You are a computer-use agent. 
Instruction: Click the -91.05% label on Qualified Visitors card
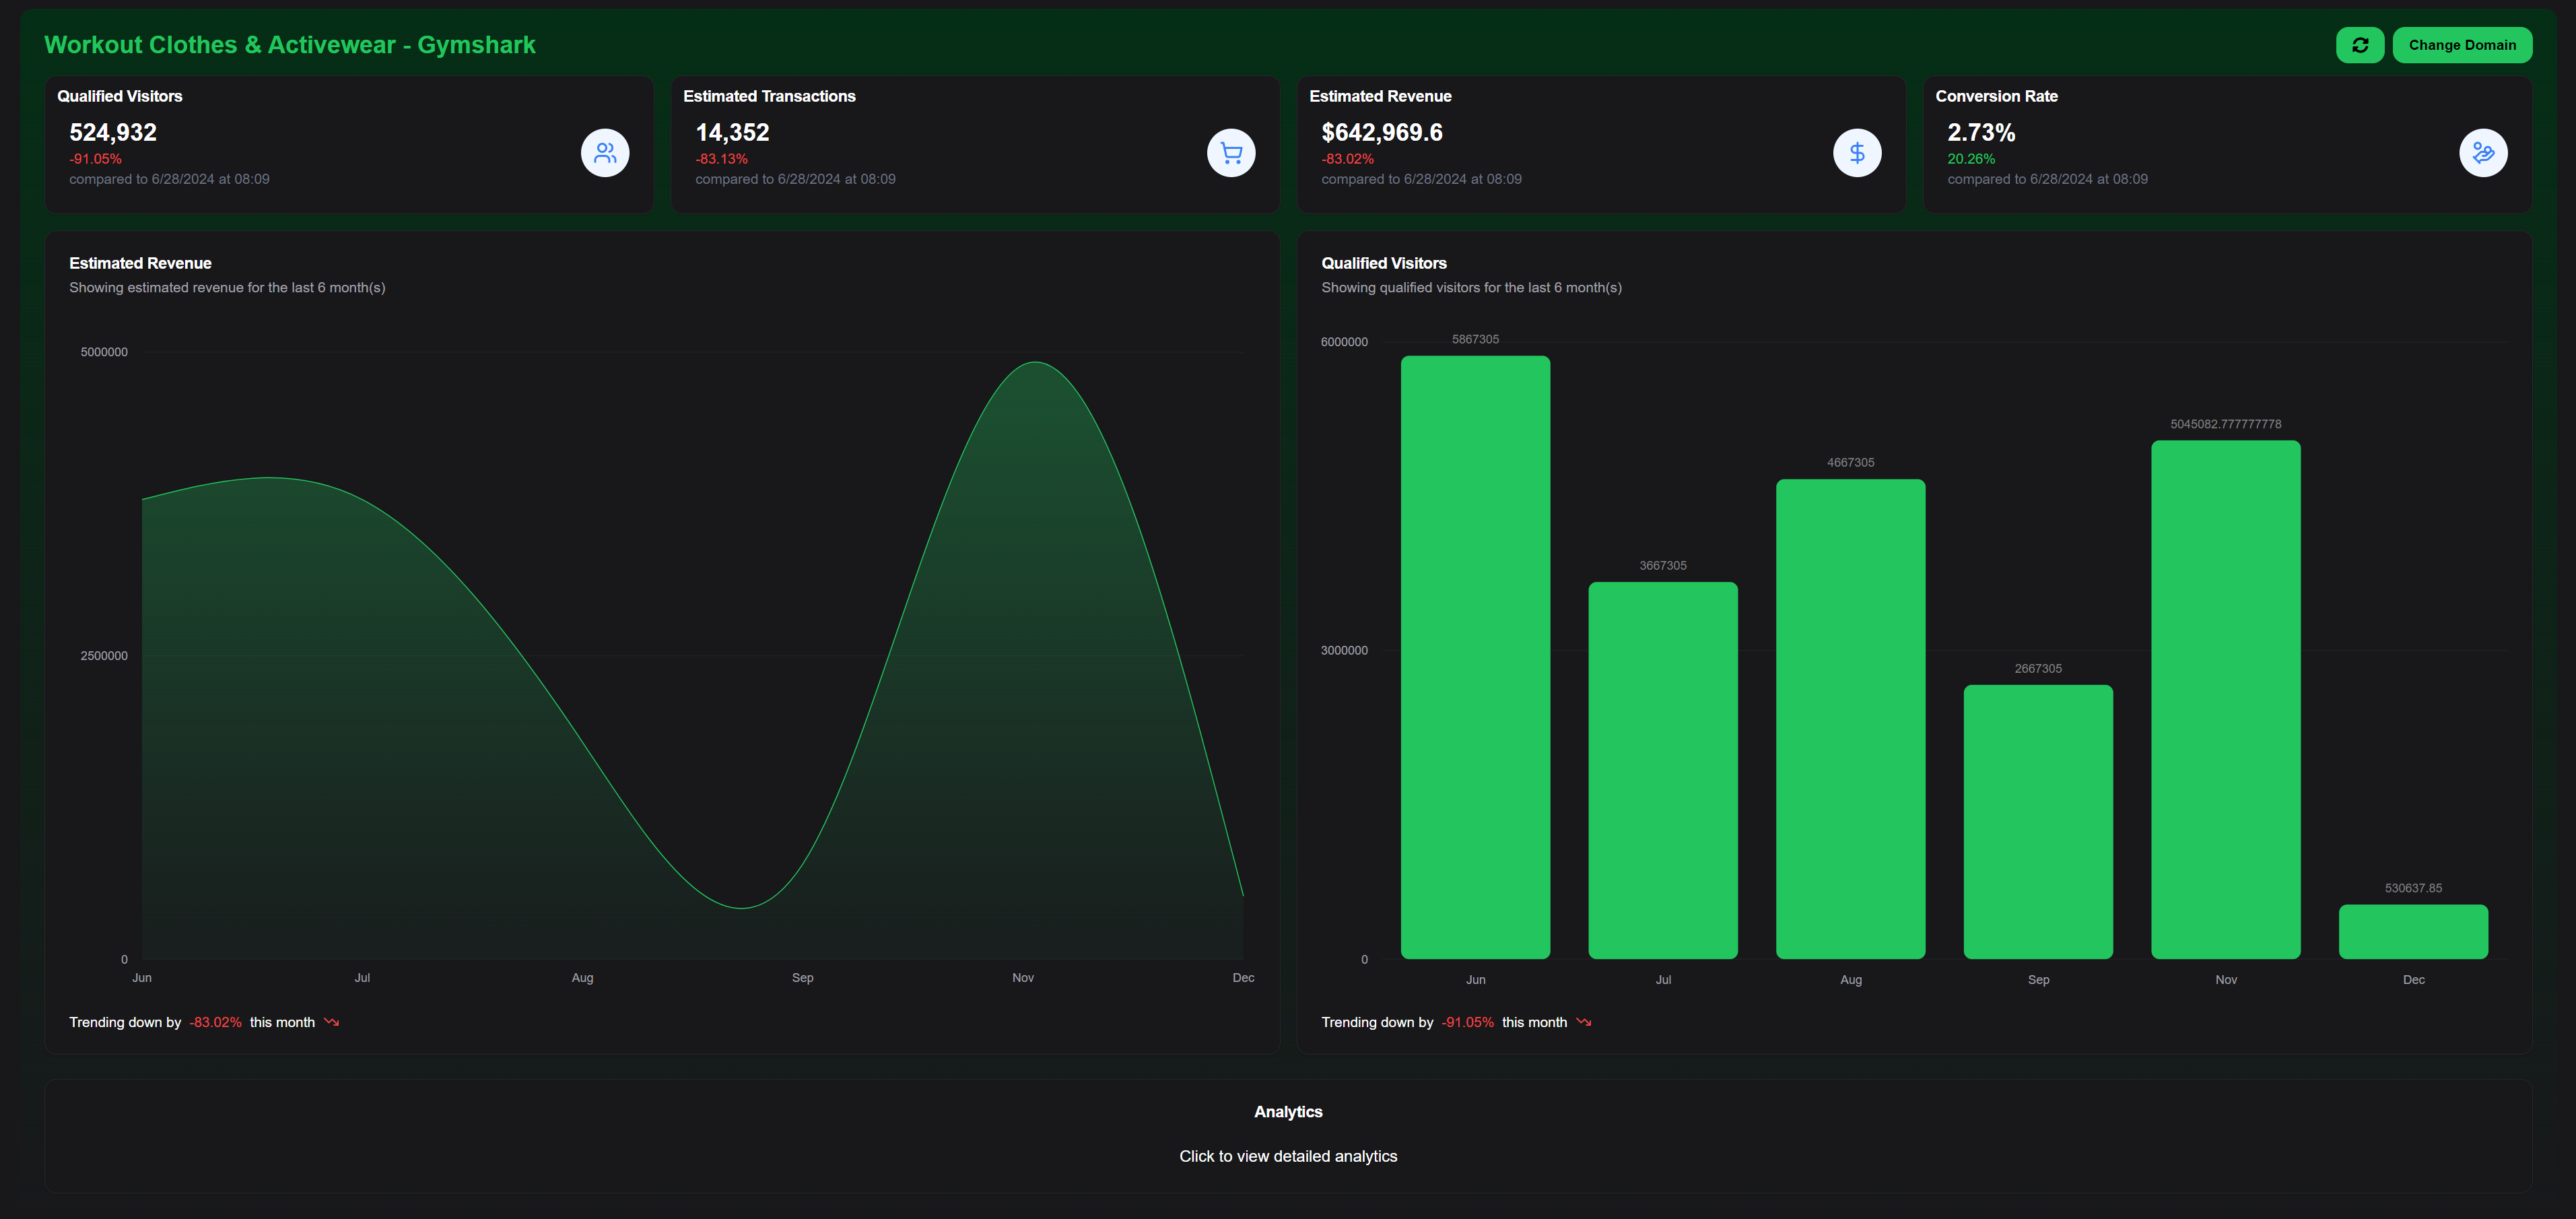click(x=95, y=158)
